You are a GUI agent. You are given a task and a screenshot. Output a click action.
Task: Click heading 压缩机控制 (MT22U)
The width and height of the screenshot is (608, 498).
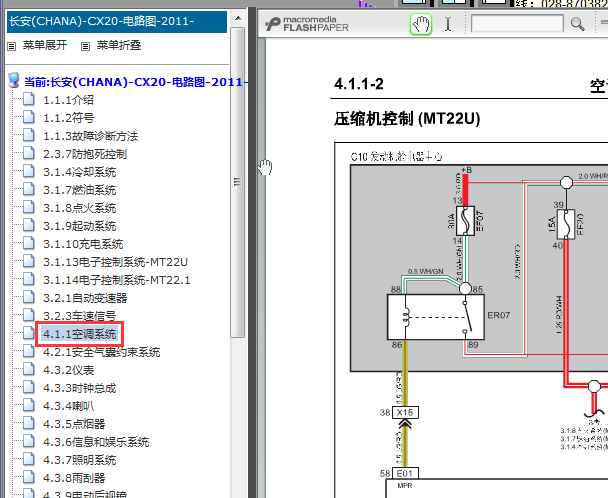click(407, 119)
